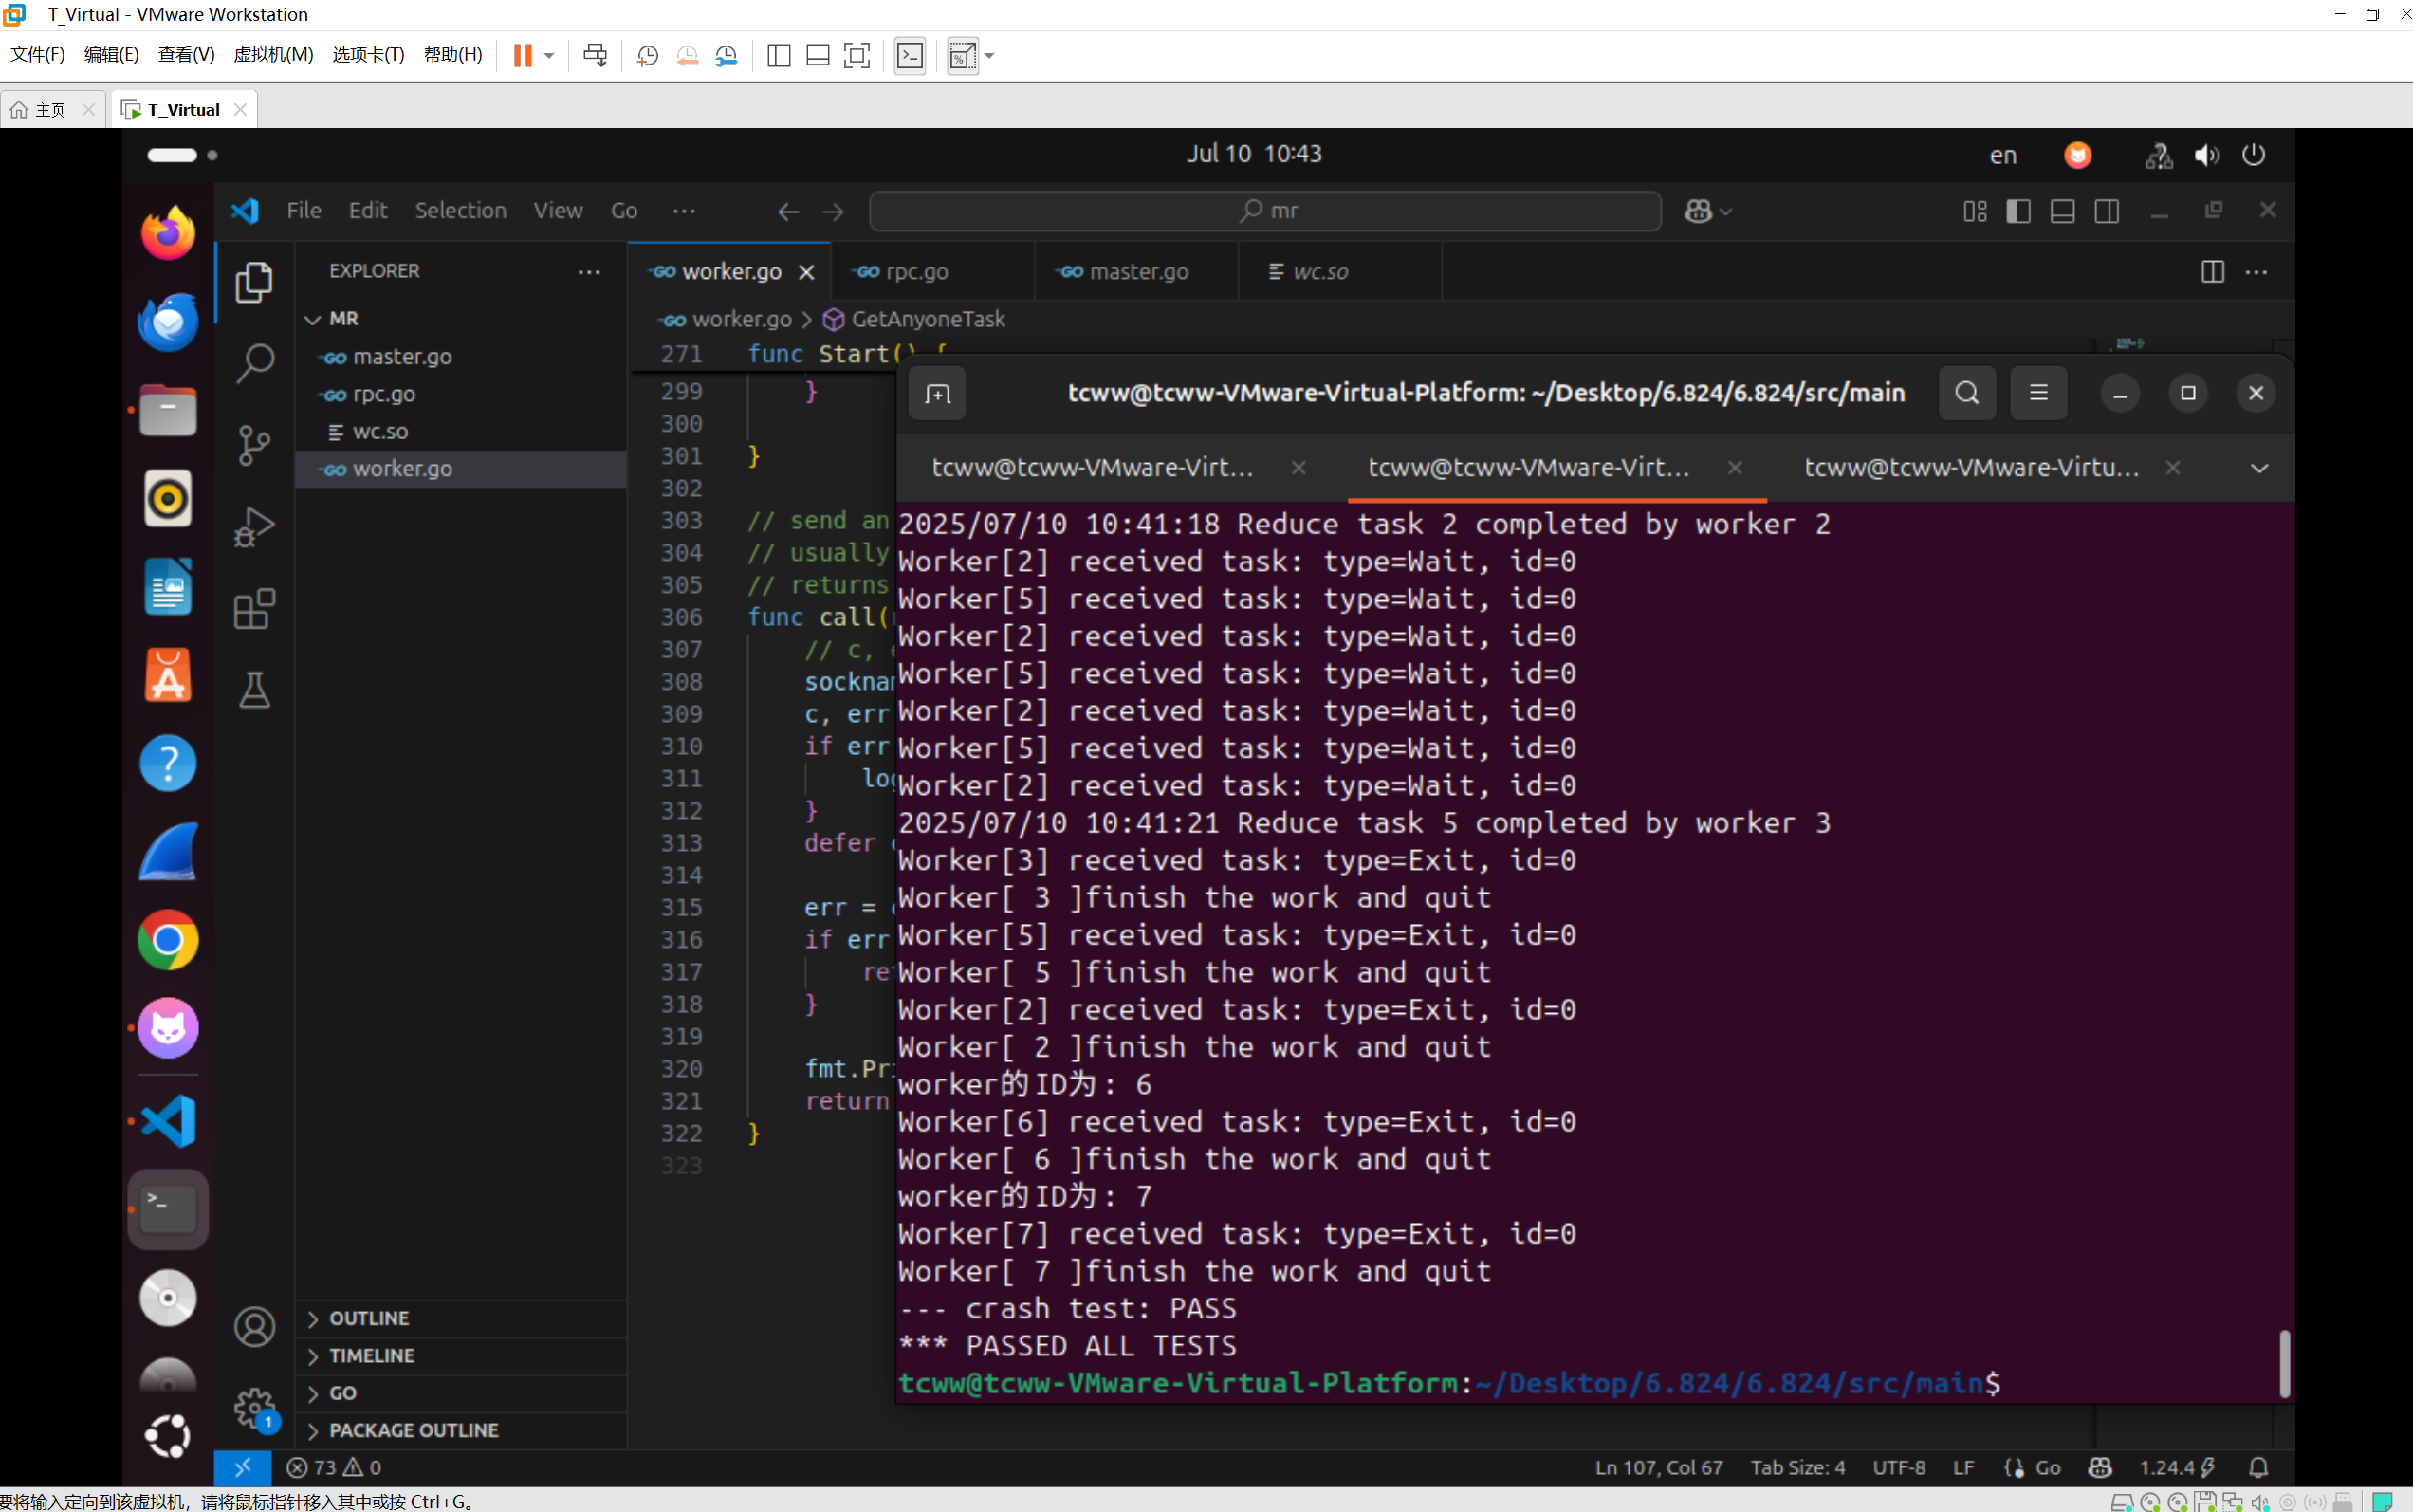The width and height of the screenshot is (2413, 1512).
Task: Click the search icon in the terminal header
Action: click(1966, 393)
